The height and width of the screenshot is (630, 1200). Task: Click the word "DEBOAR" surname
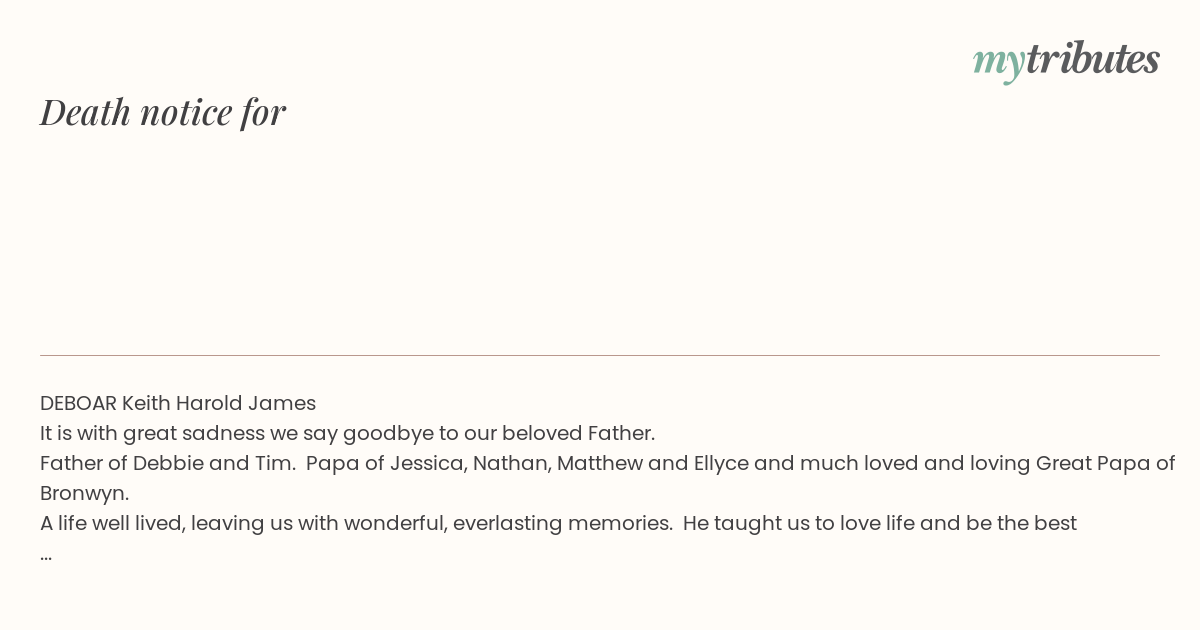(78, 403)
